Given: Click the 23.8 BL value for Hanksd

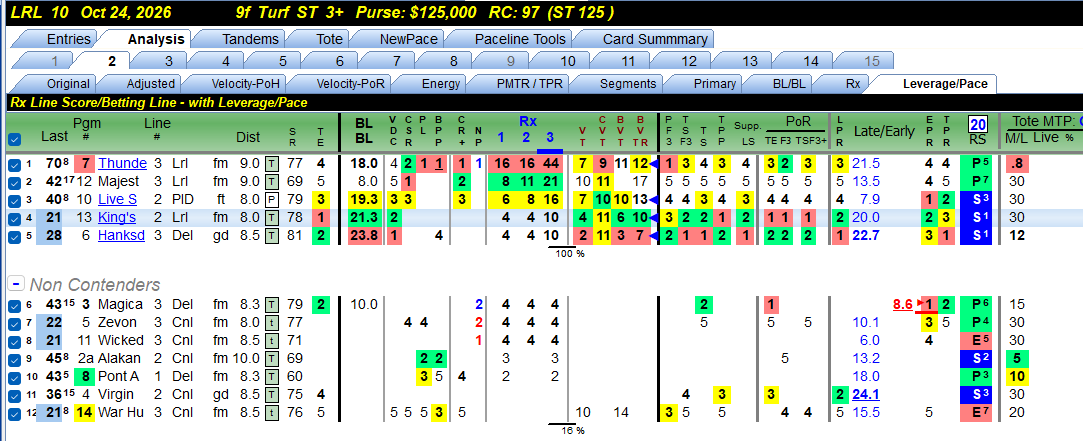Looking at the screenshot, I should [365, 236].
